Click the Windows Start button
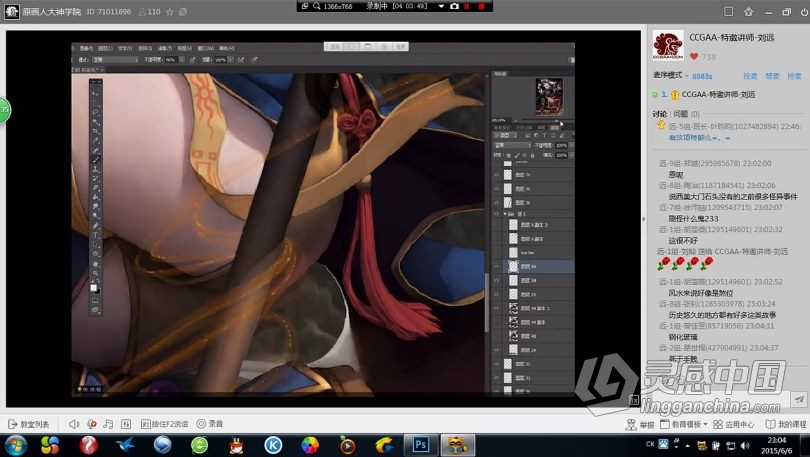 (x=15, y=445)
